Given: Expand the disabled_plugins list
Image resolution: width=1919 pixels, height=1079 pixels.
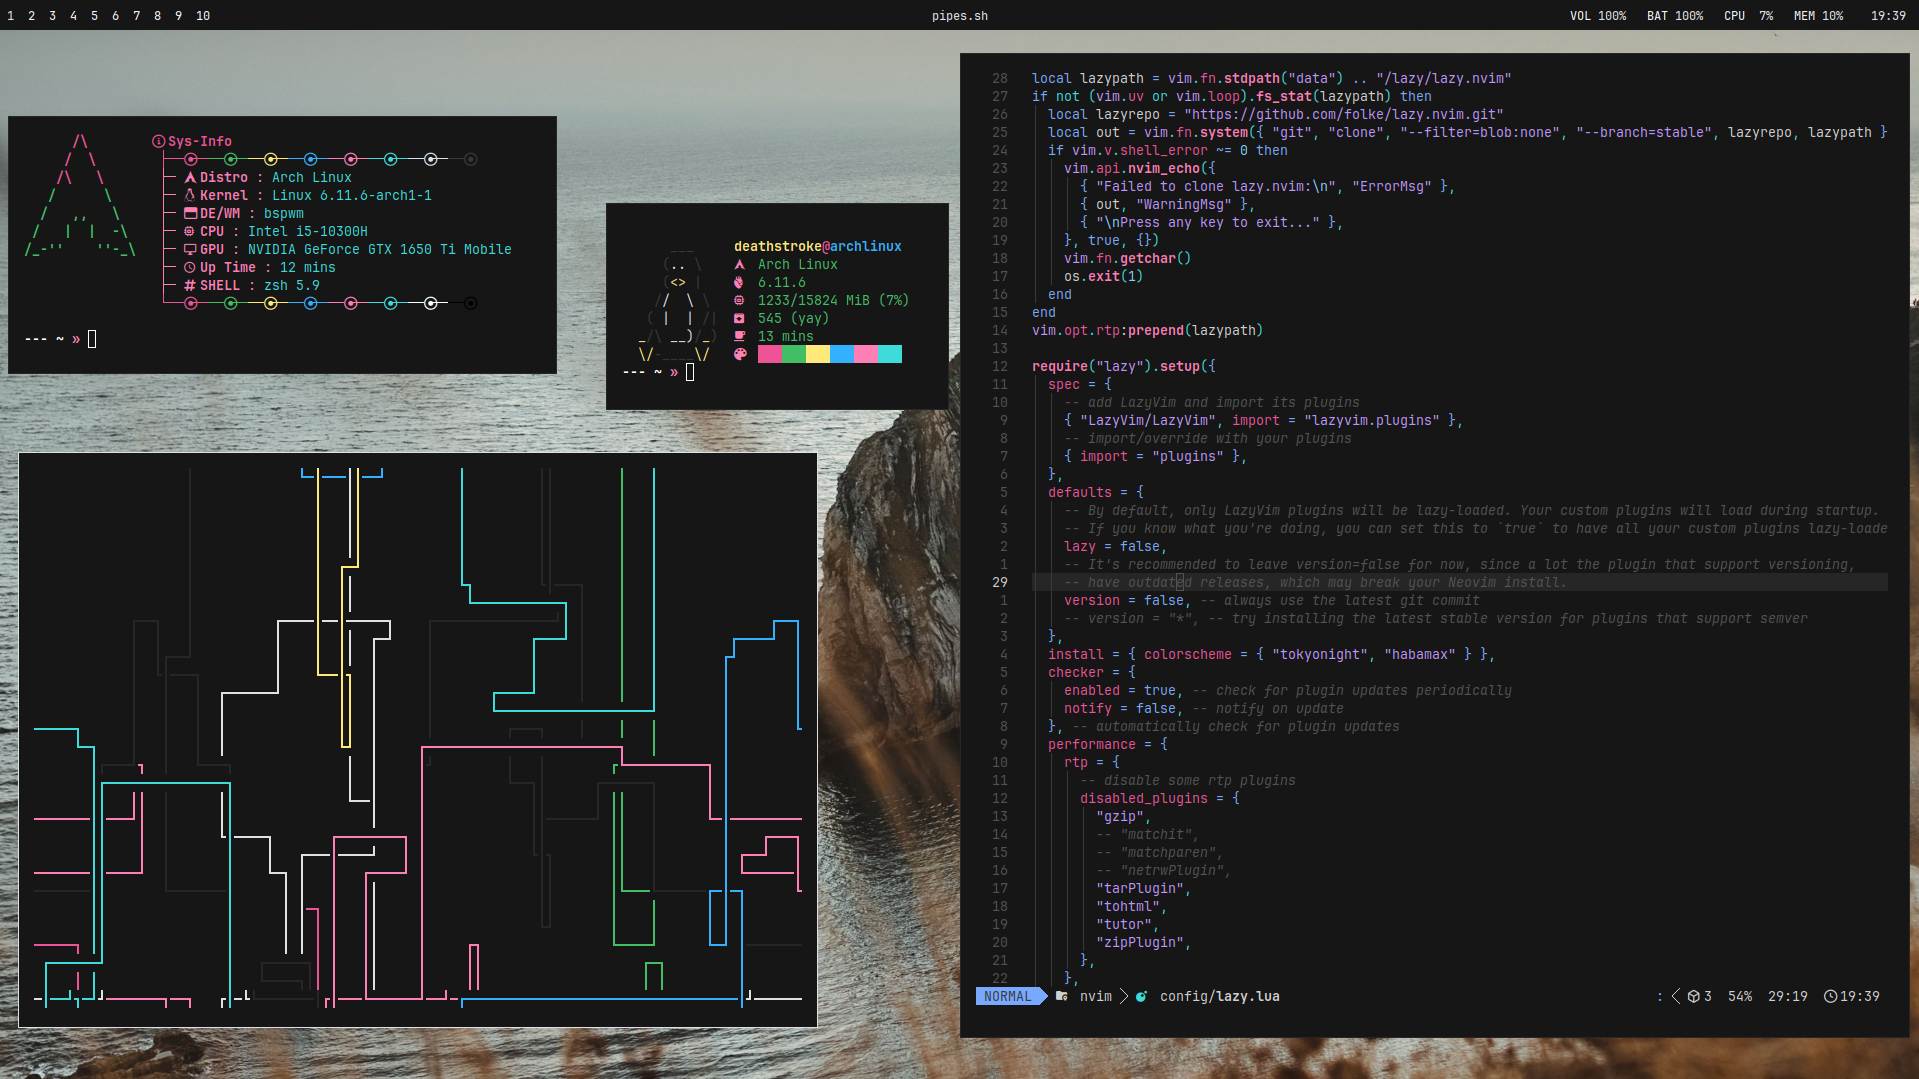Looking at the screenshot, I should [x=1144, y=798].
